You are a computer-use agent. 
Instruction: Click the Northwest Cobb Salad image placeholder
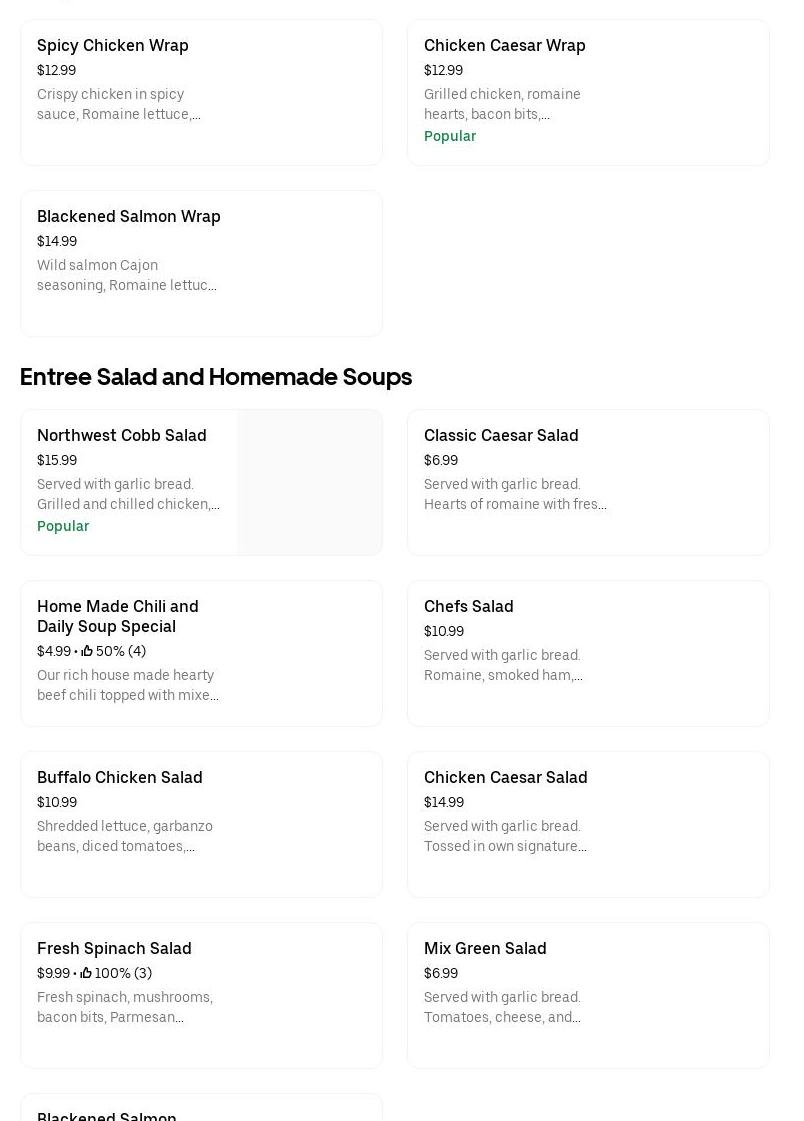[309, 482]
